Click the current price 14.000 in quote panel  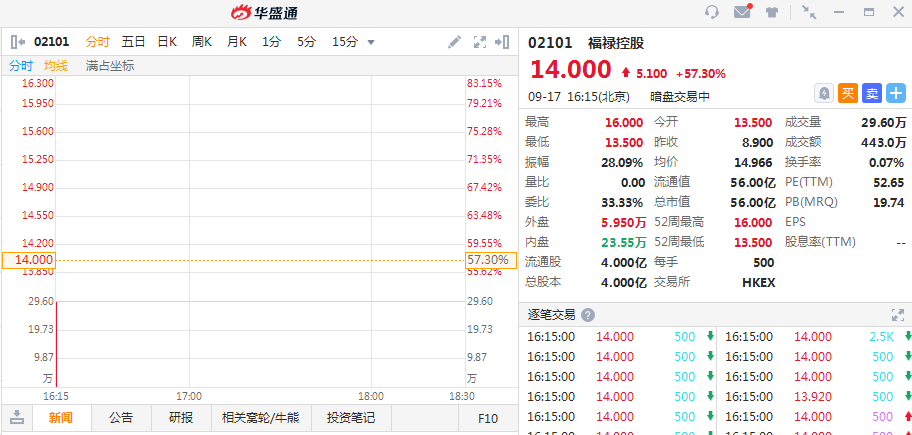coord(570,70)
